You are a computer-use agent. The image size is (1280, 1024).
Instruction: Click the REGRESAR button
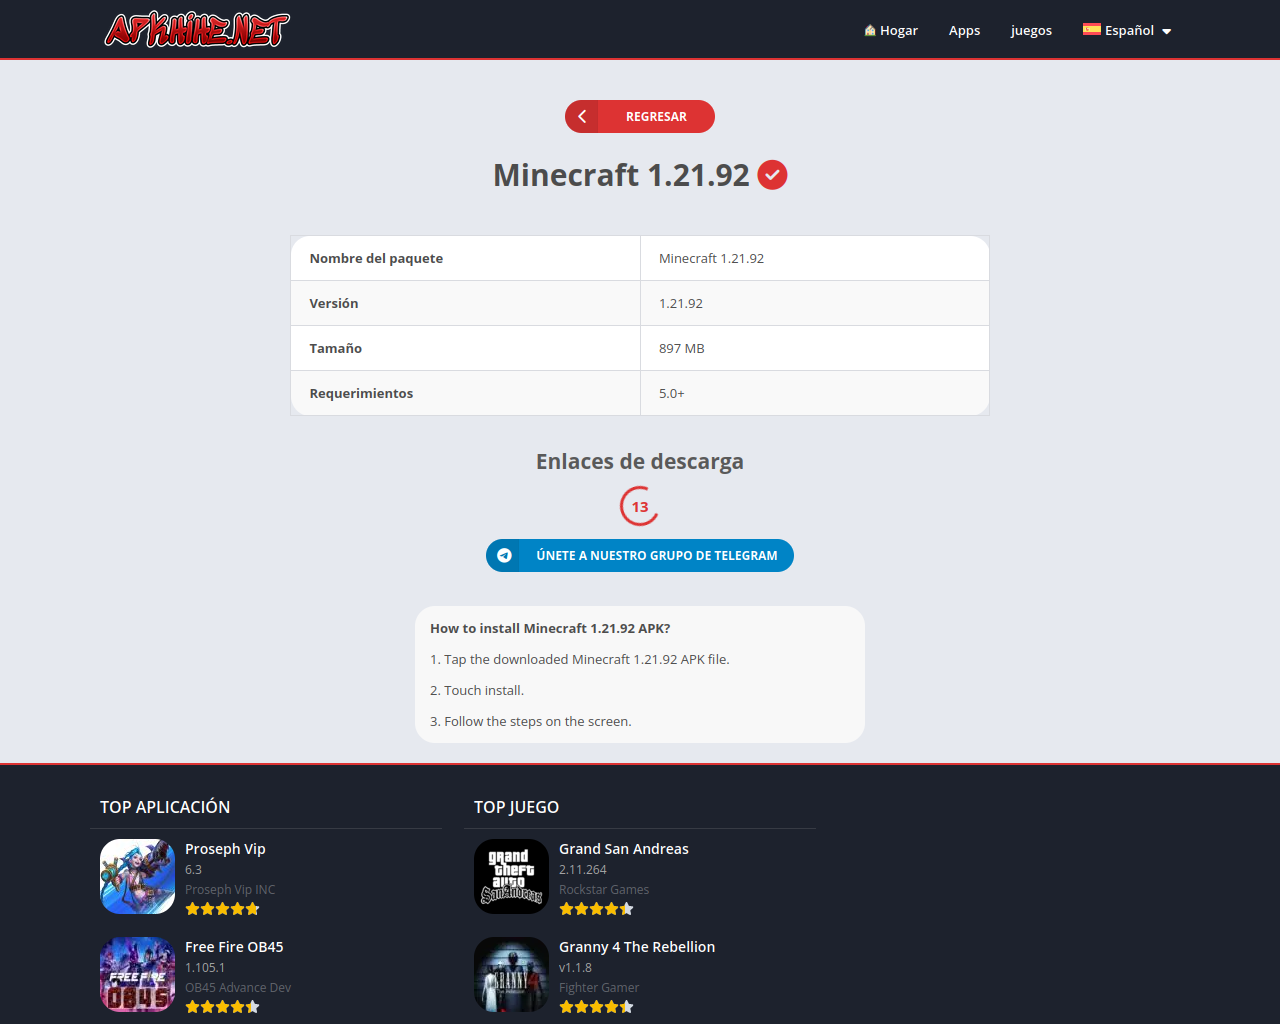(640, 116)
